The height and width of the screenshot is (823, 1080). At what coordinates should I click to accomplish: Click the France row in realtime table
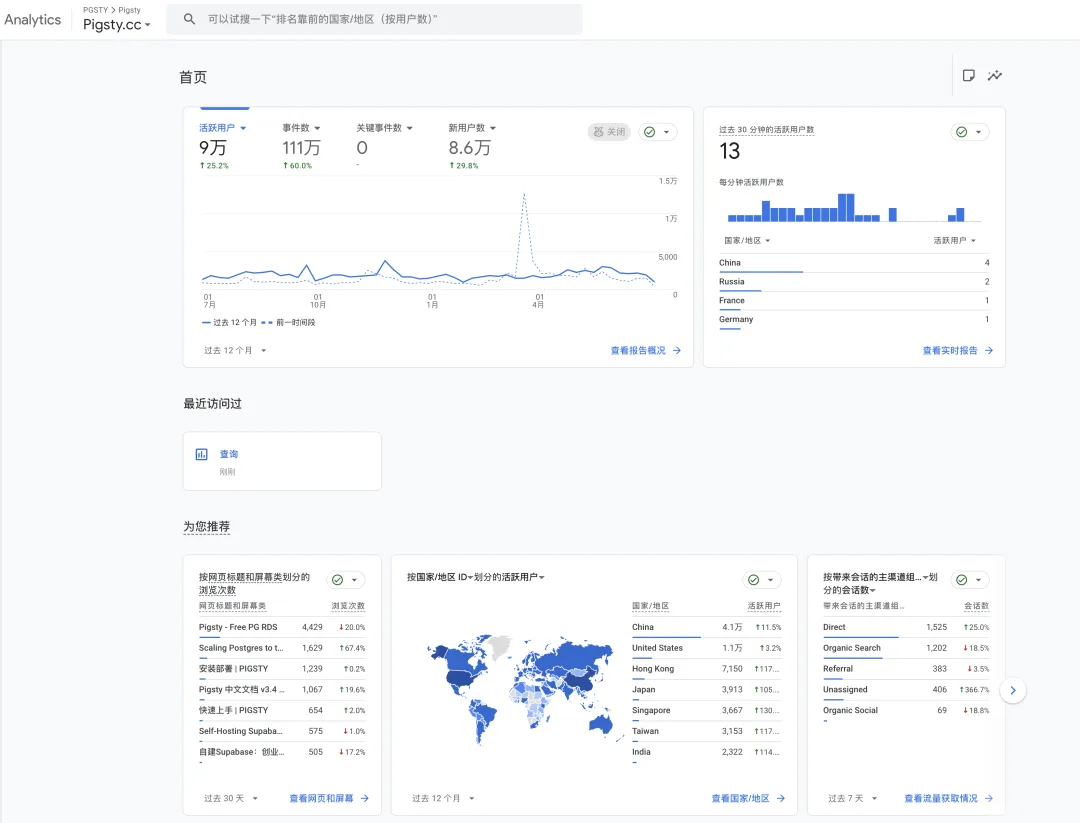click(854, 301)
